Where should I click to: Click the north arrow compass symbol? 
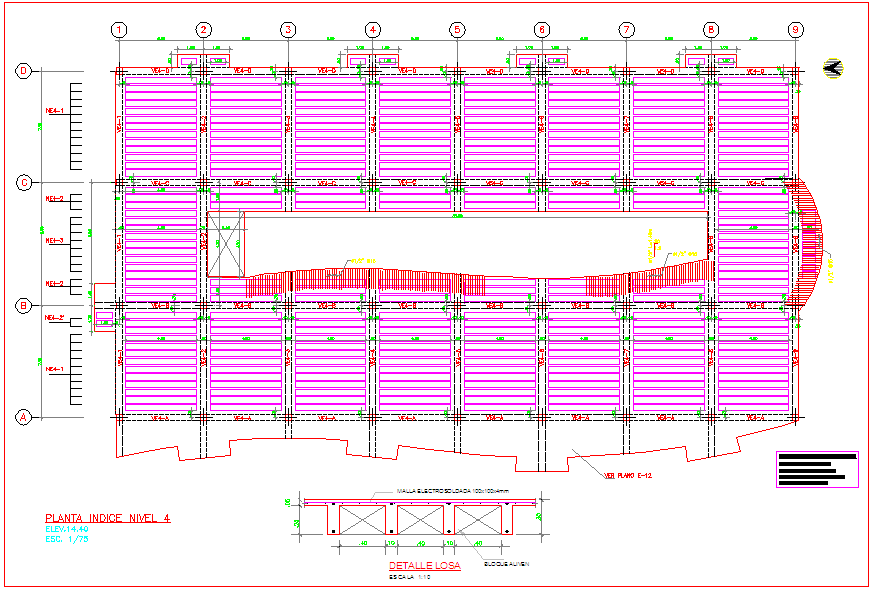pos(831,68)
